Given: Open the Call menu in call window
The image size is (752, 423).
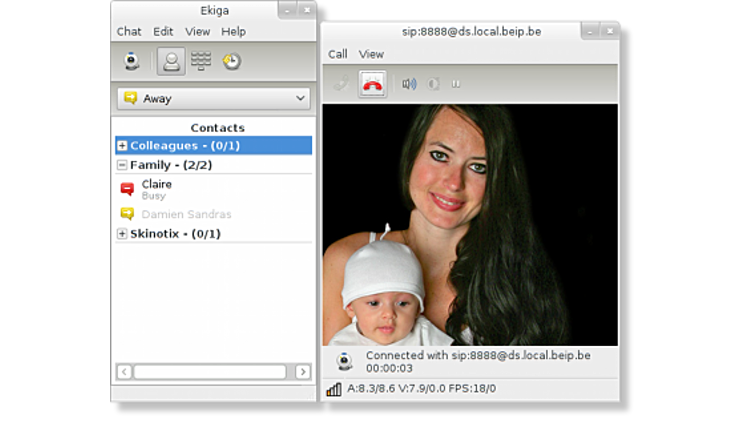Looking at the screenshot, I should click(x=338, y=54).
